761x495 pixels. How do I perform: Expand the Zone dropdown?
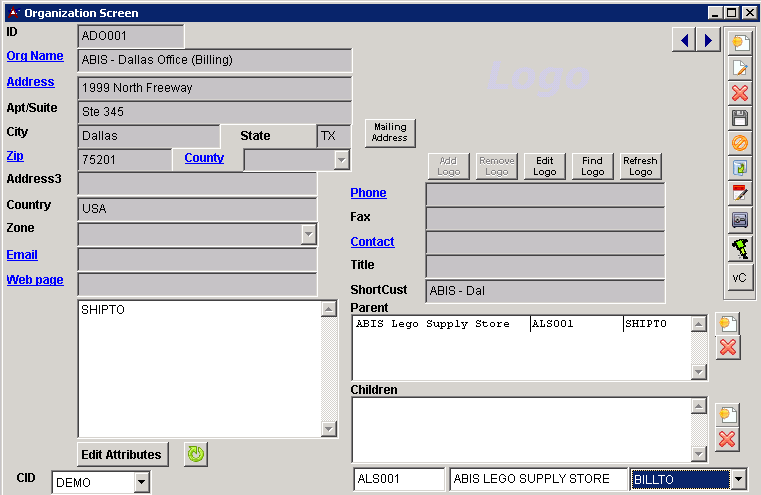click(308, 234)
